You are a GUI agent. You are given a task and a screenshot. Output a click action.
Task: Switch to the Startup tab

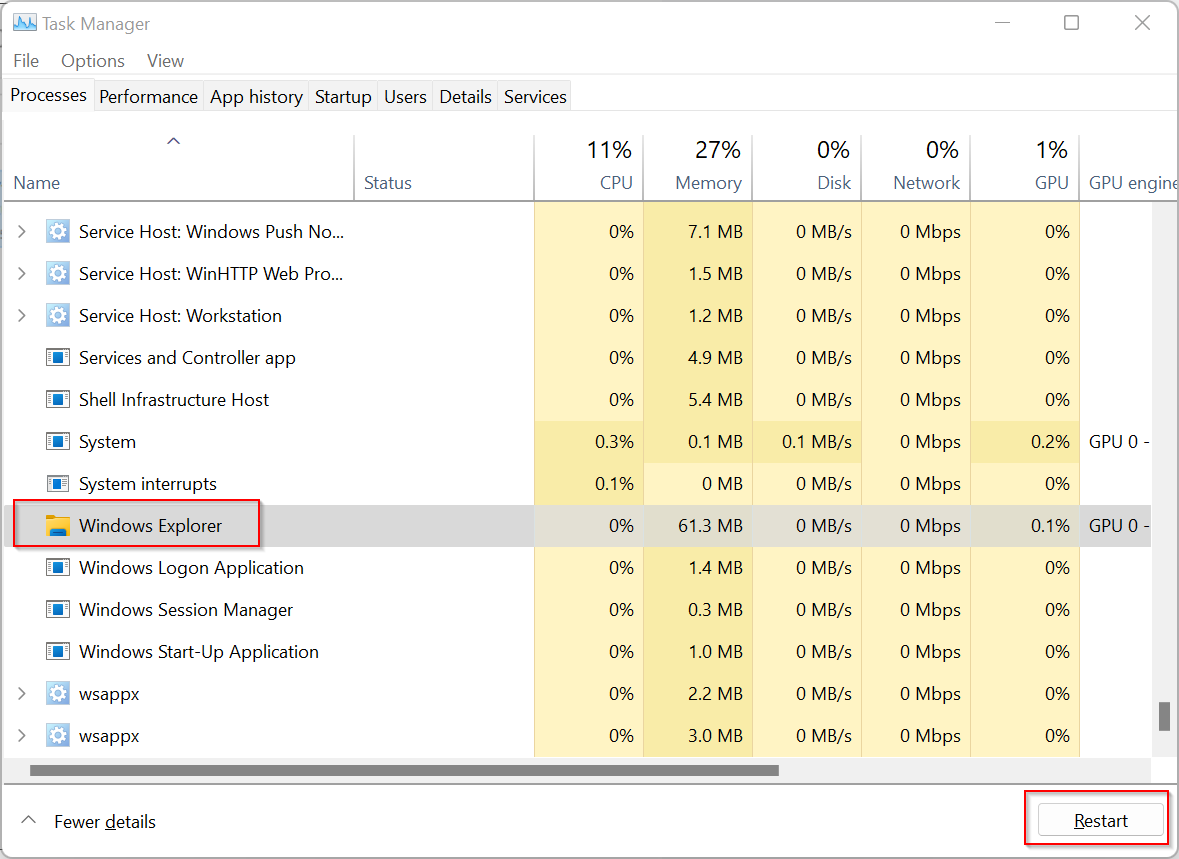coord(343,97)
